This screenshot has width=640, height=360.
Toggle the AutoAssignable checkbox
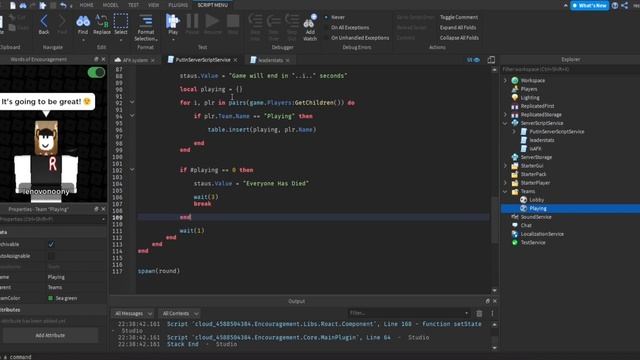click(x=51, y=256)
